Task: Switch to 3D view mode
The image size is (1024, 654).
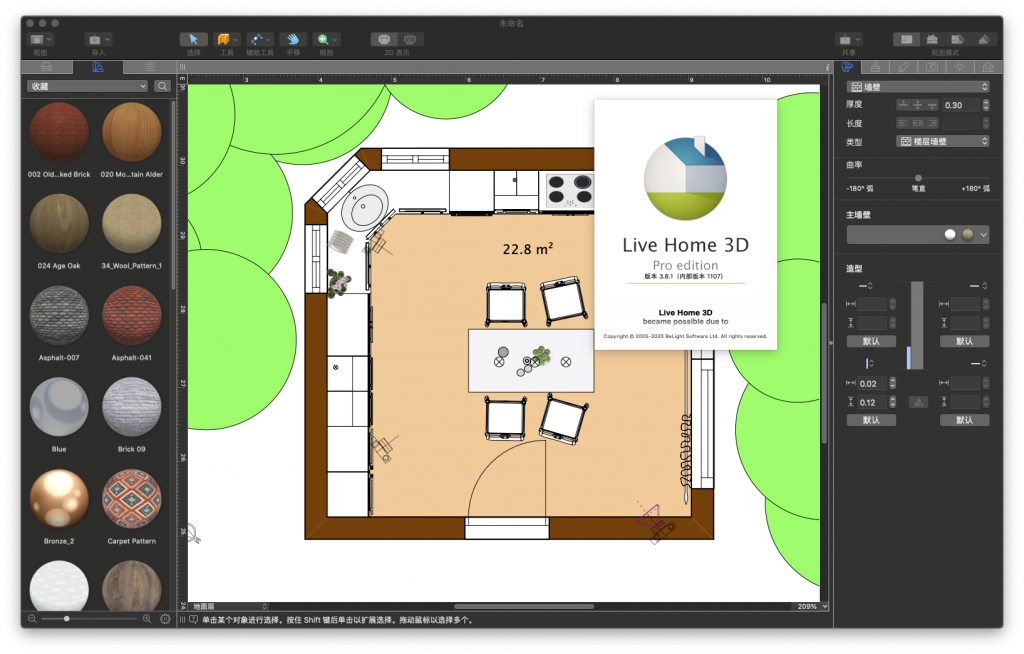Action: point(984,39)
